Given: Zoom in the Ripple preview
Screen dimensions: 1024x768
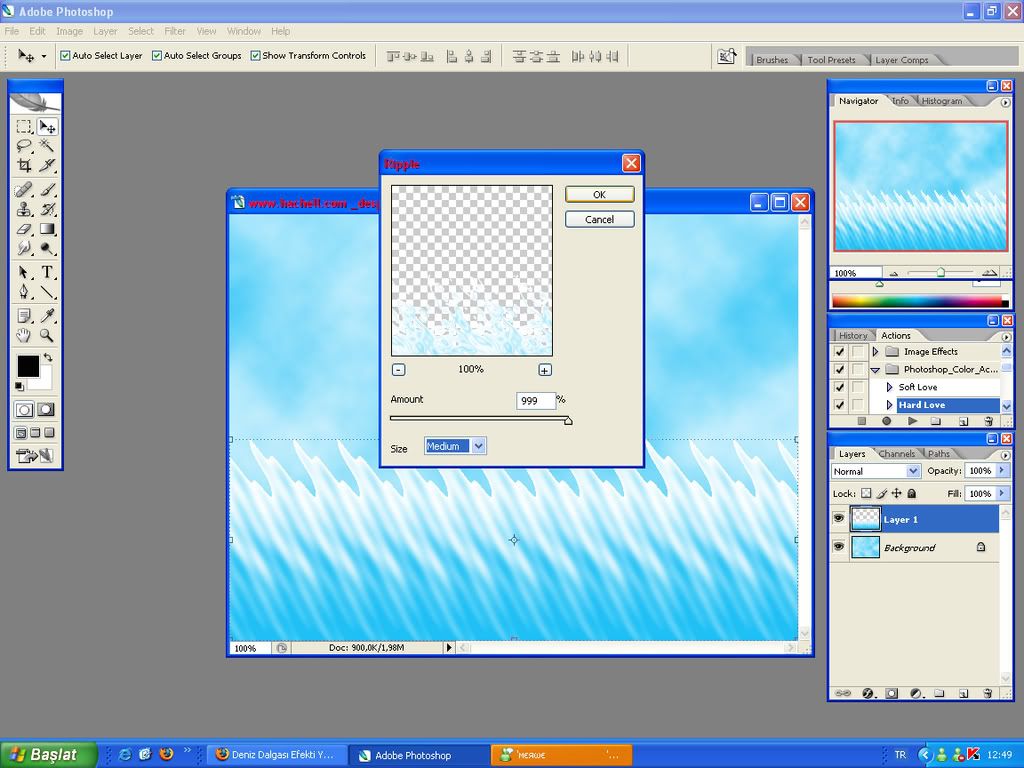Looking at the screenshot, I should click(545, 370).
